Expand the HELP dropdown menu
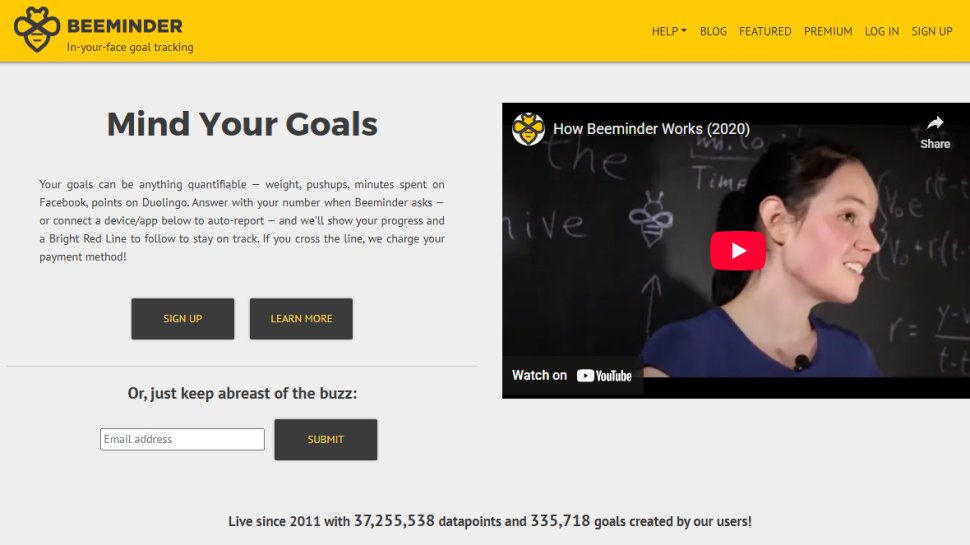 pos(669,31)
